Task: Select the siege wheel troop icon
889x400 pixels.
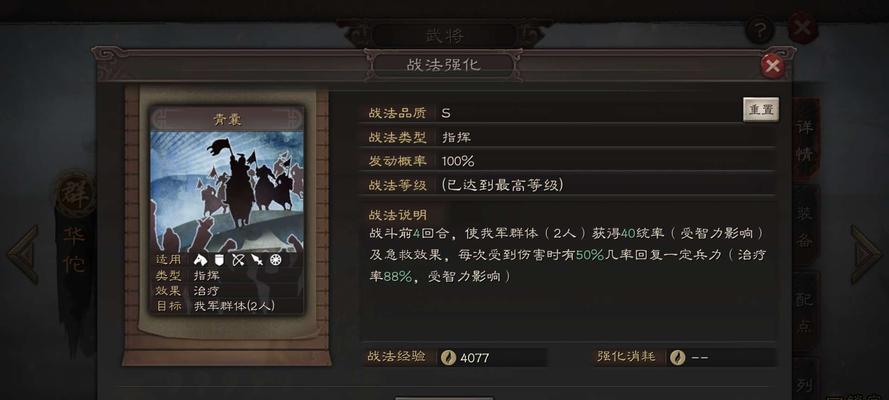Action: pyautogui.click(x=276, y=260)
